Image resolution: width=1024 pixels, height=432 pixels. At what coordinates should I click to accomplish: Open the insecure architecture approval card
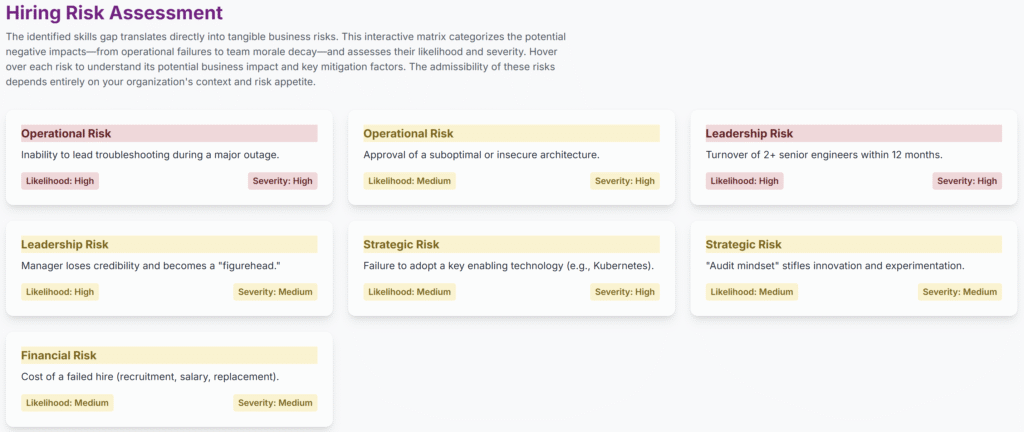click(x=511, y=157)
